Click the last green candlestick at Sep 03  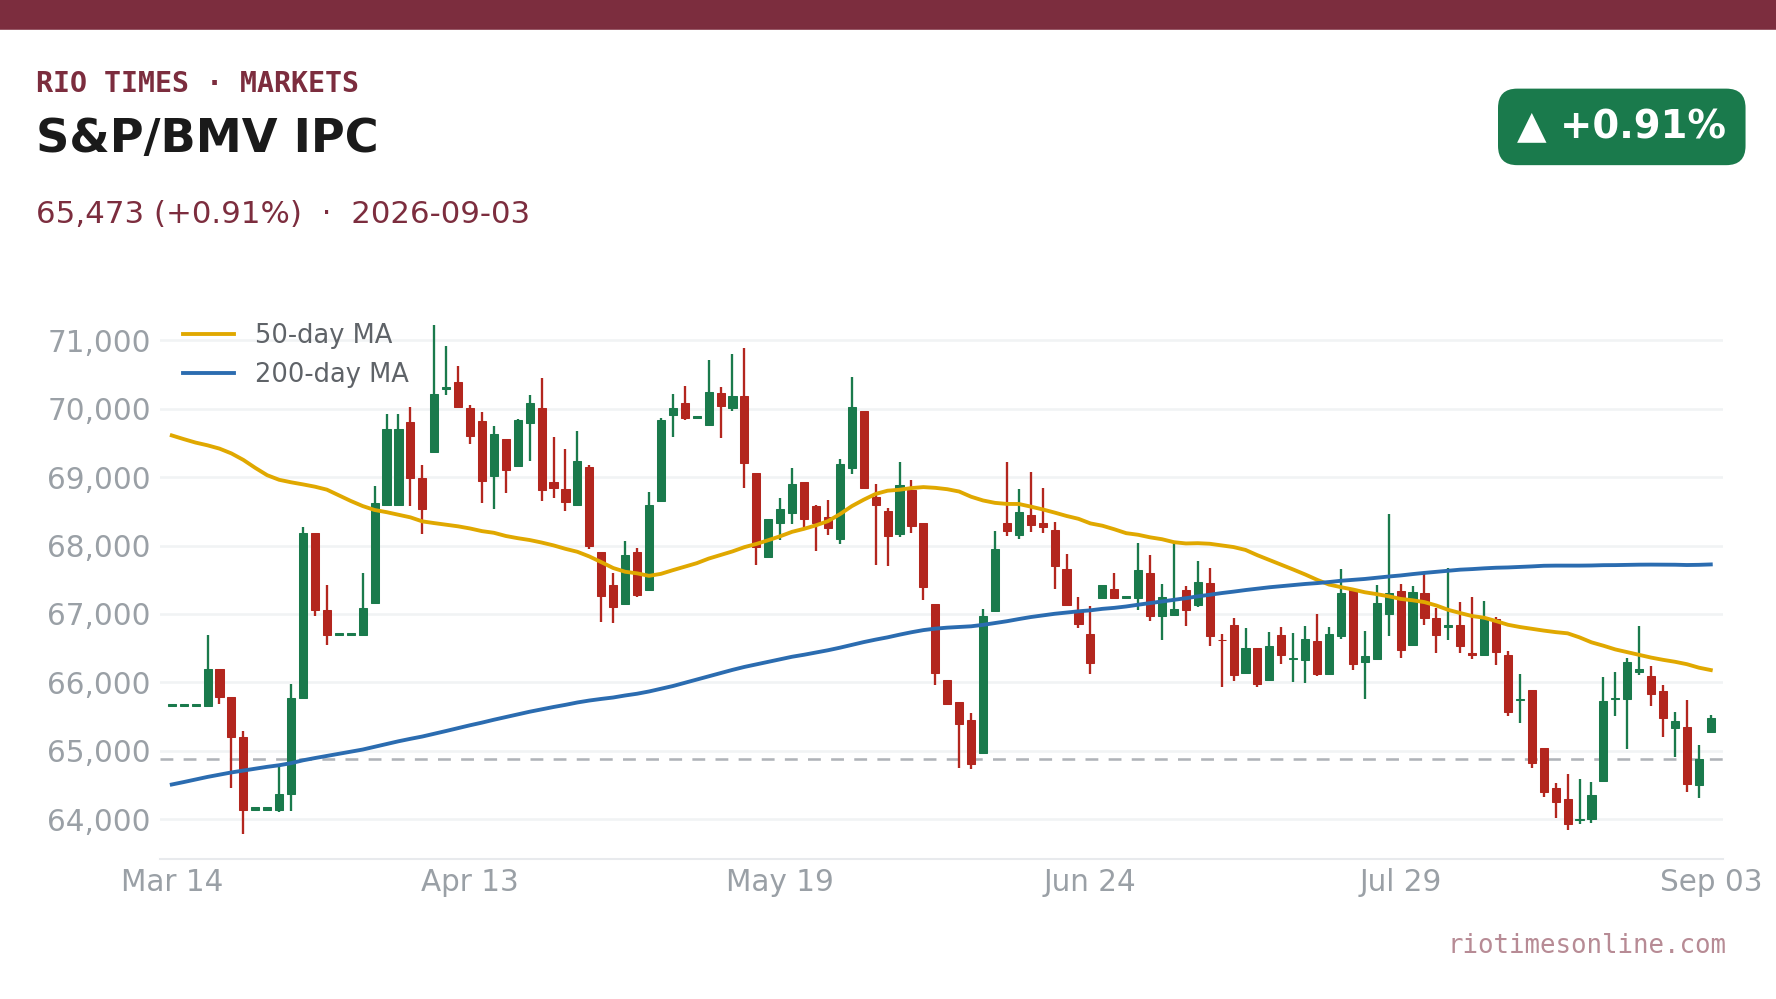1711,725
